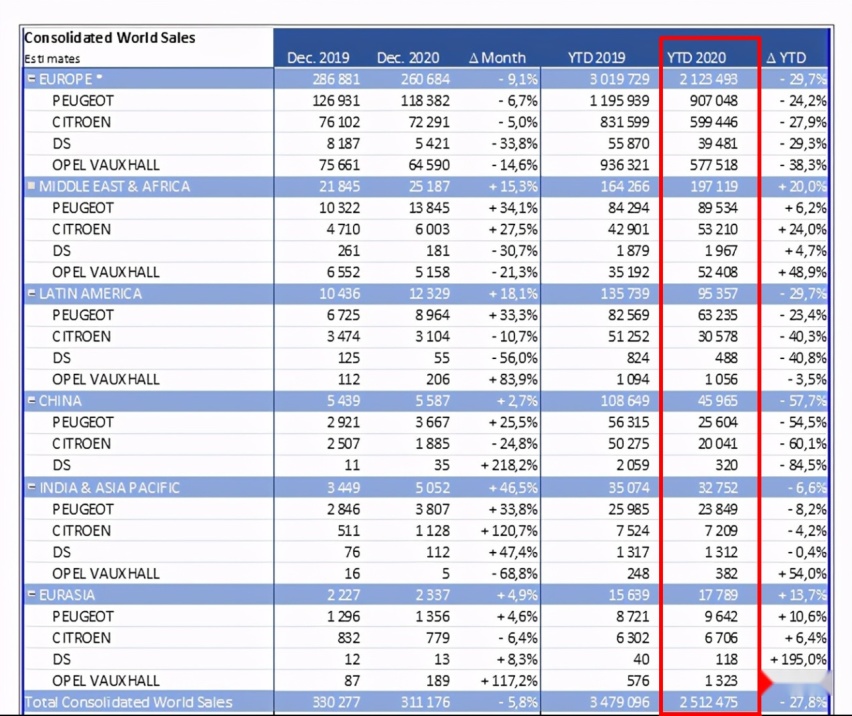Select Europe OPEL VAUXHALL YTD 2019 value 936 321
Screen dimensions: 852x716
click(624, 165)
